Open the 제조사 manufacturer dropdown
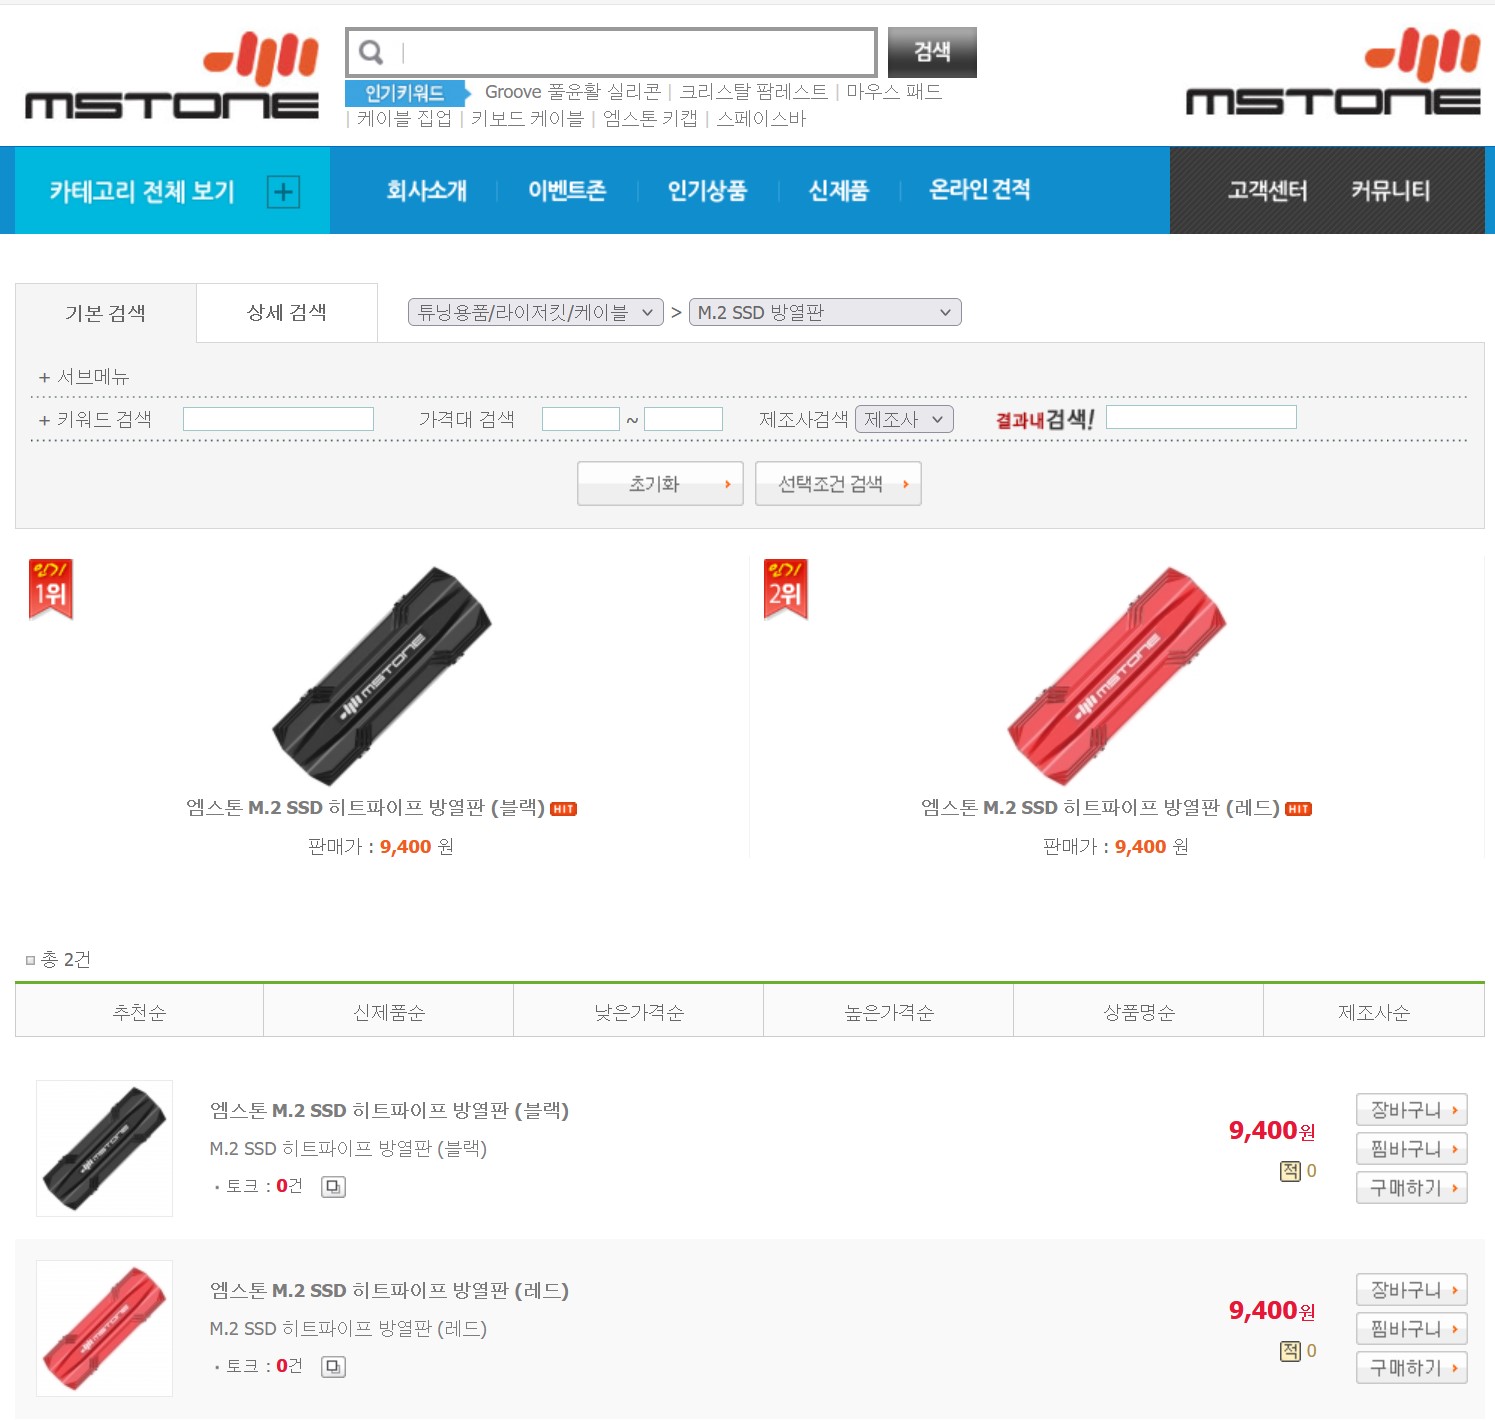This screenshot has width=1495, height=1420. 904,419
